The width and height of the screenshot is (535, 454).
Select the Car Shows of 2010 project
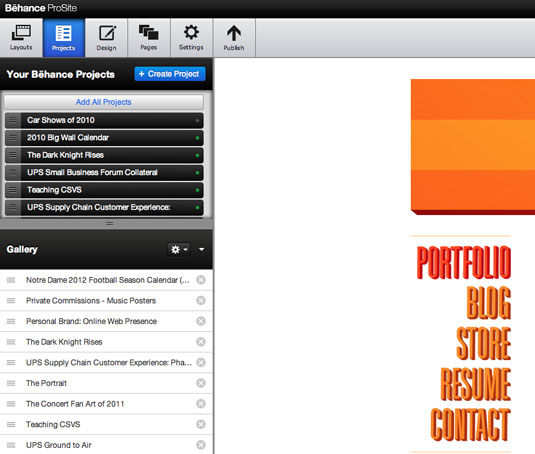(104, 120)
